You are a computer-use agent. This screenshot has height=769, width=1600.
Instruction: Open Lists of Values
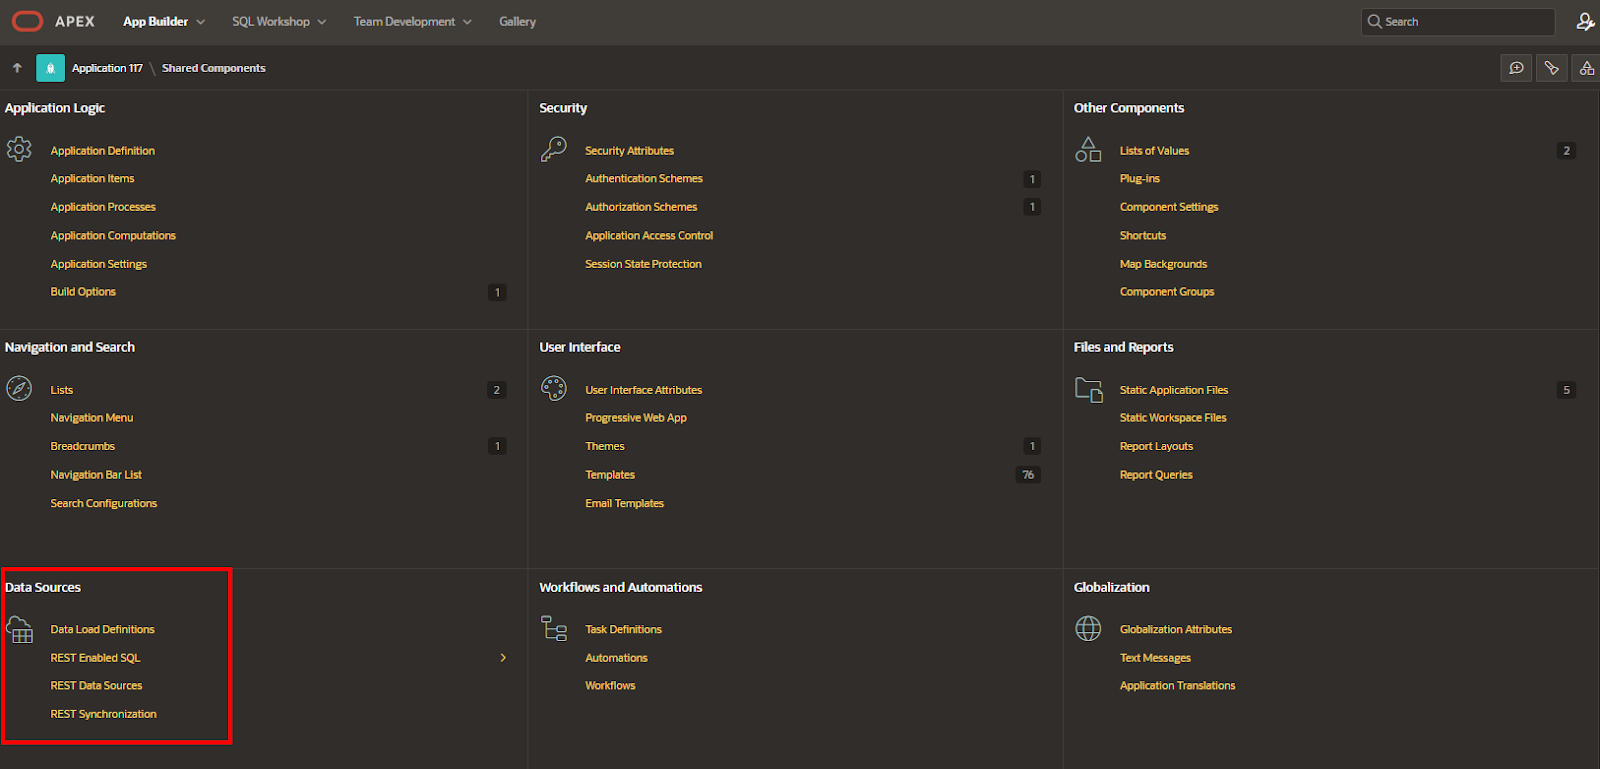tap(1154, 151)
